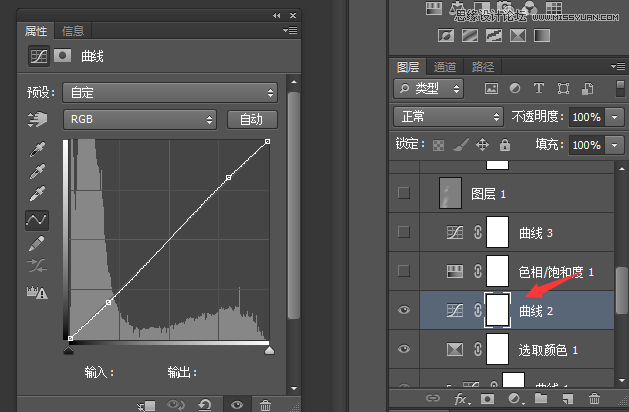Add a Selective Color adjustment from Adjustments panel

tap(518, 35)
